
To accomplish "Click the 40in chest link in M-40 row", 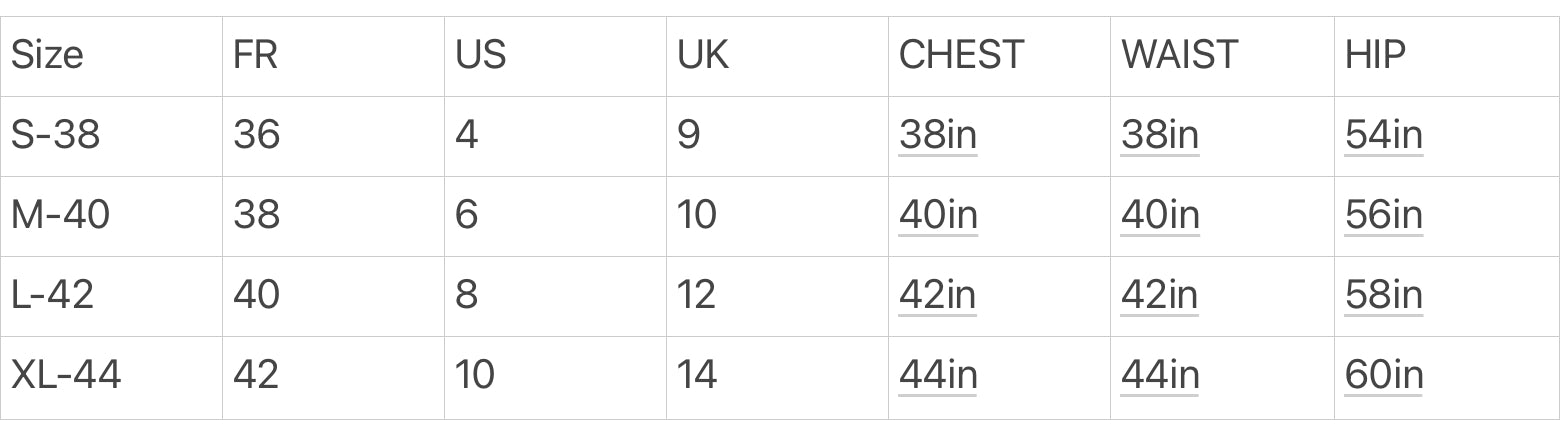I will 937,215.
